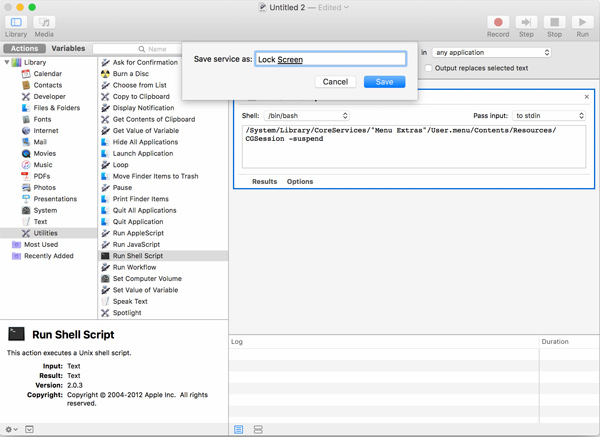Click the Stop toolbar button
600x437 pixels.
[554, 22]
